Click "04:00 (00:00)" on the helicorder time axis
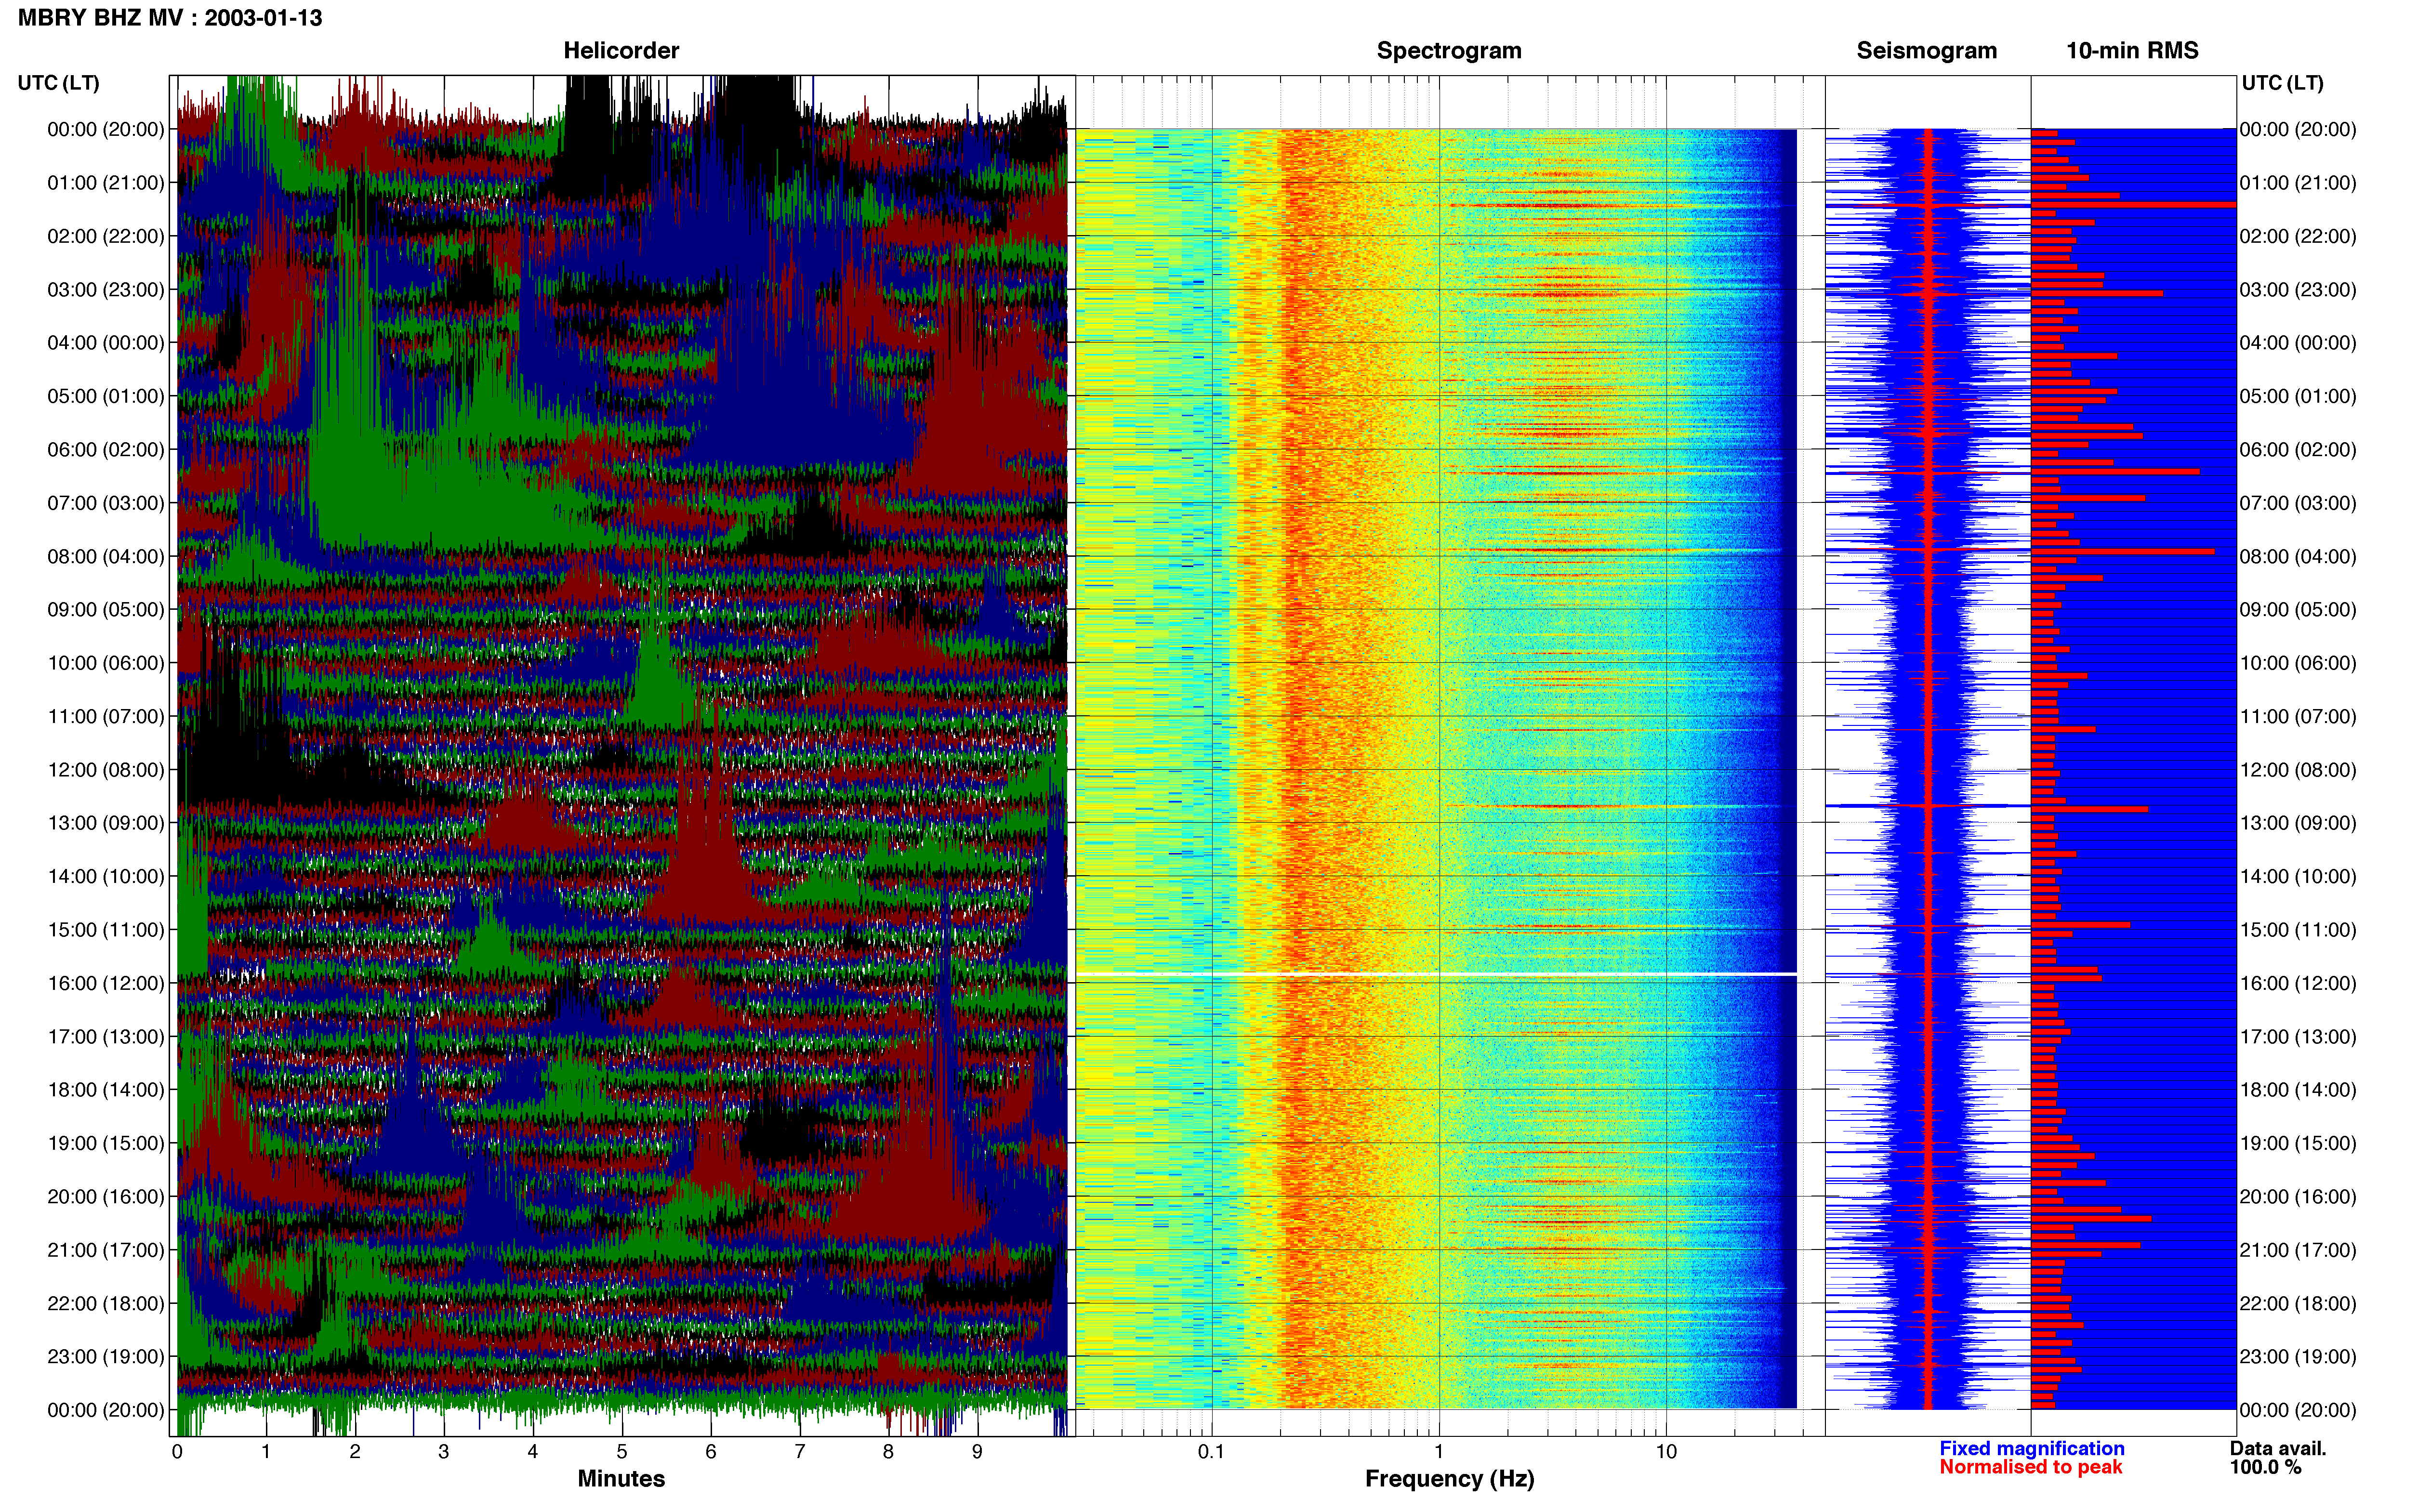2418x1512 pixels. pyautogui.click(x=106, y=343)
